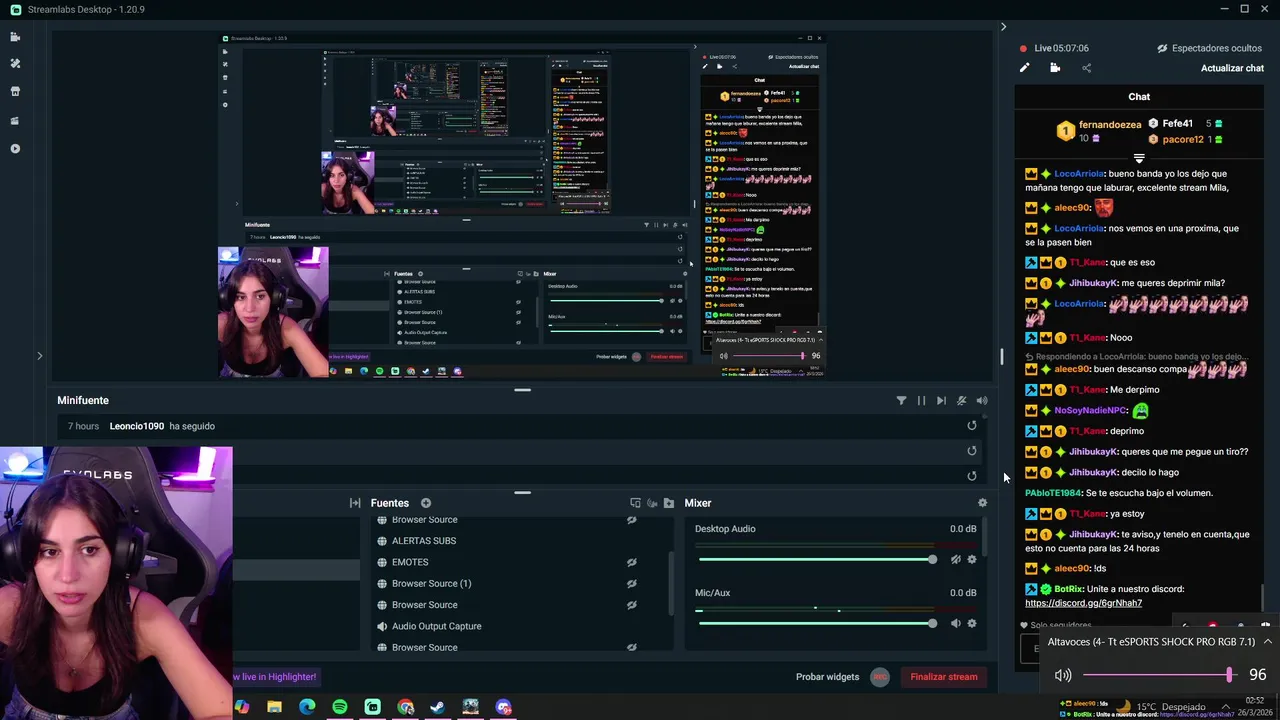
Task: Add a source folder in Fuentes
Action: (x=669, y=503)
